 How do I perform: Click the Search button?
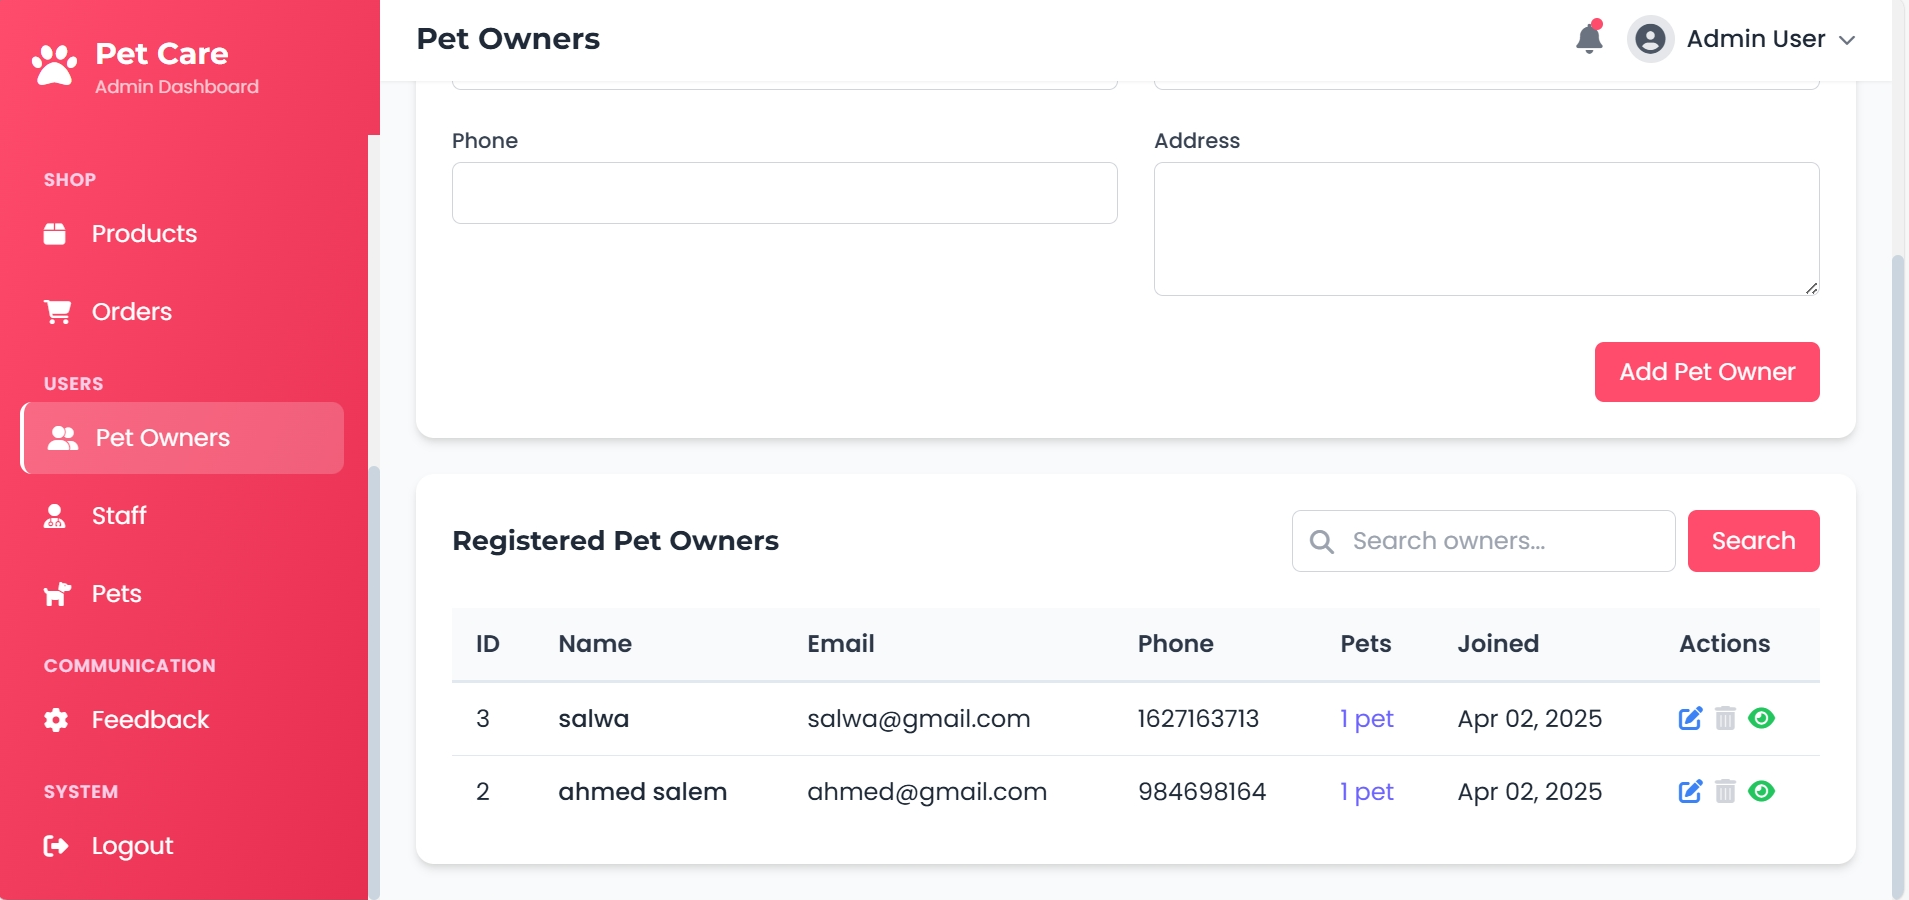point(1752,541)
